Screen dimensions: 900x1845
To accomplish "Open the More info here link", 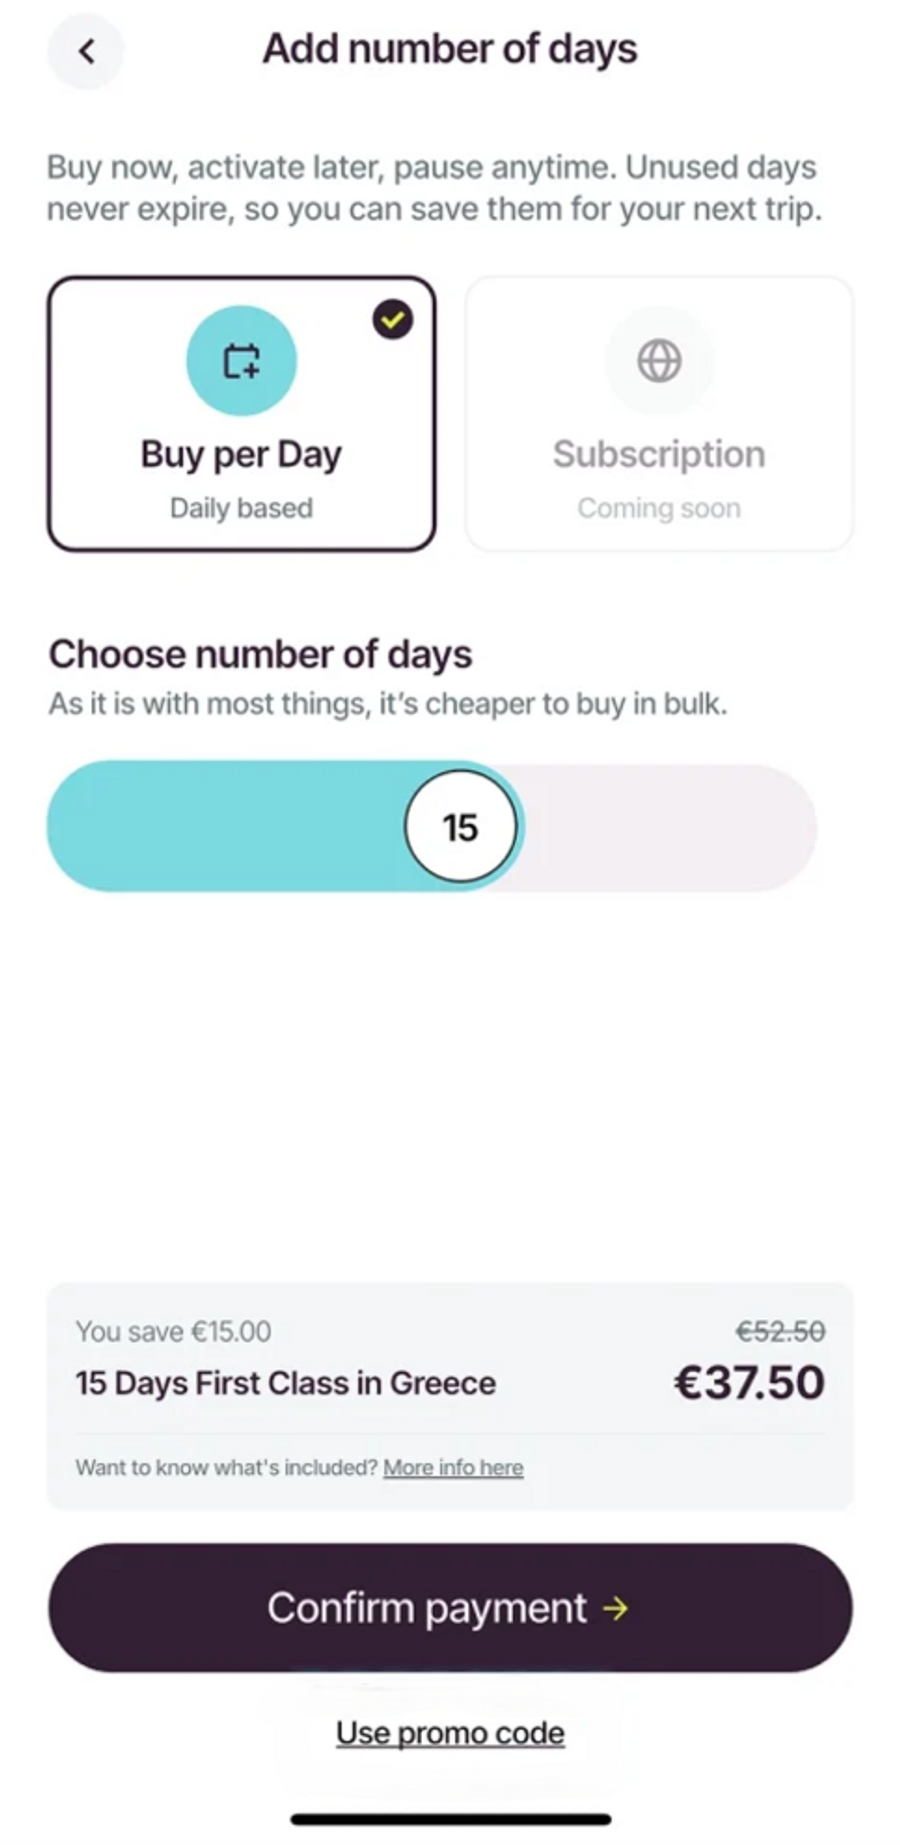I will [453, 1468].
